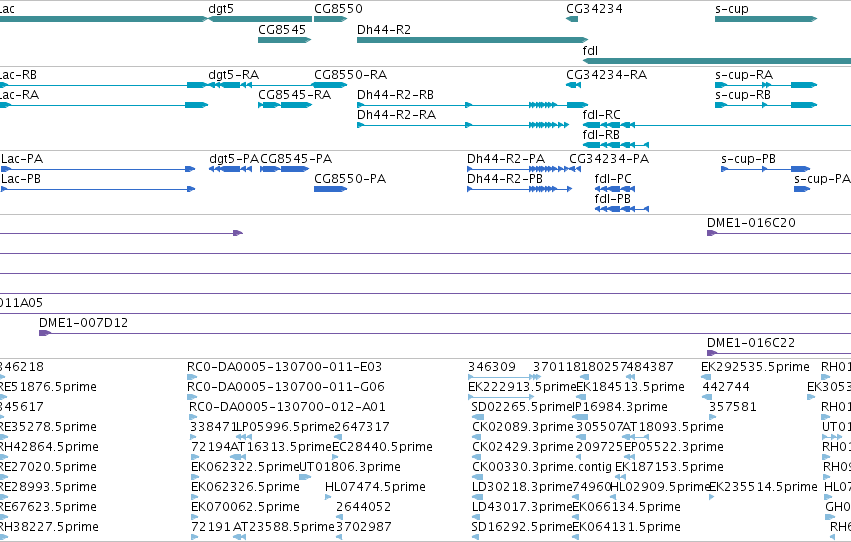851x542 pixels.
Task: Select EST CK02089.3prime
Action: 523,428
